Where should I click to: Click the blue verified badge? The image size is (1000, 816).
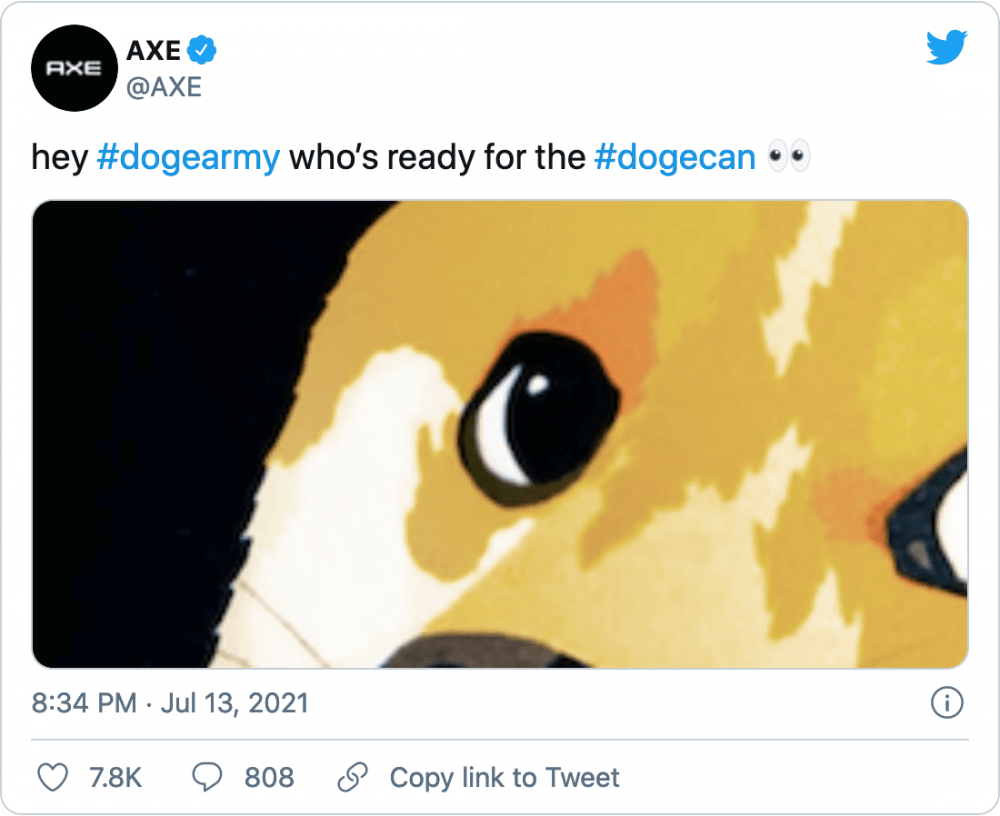[x=202, y=50]
